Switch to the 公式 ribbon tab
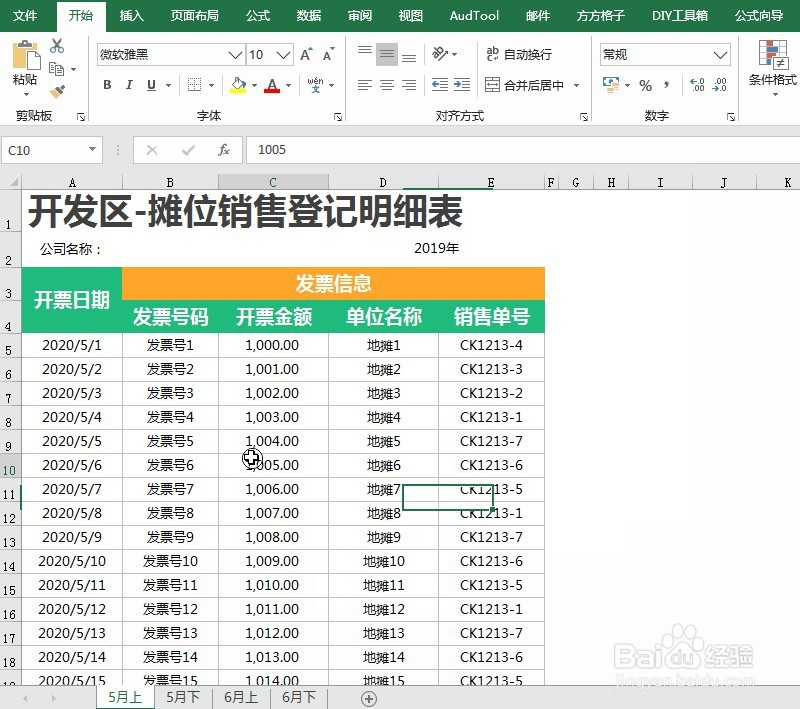Image resolution: width=800 pixels, height=709 pixels. [257, 16]
